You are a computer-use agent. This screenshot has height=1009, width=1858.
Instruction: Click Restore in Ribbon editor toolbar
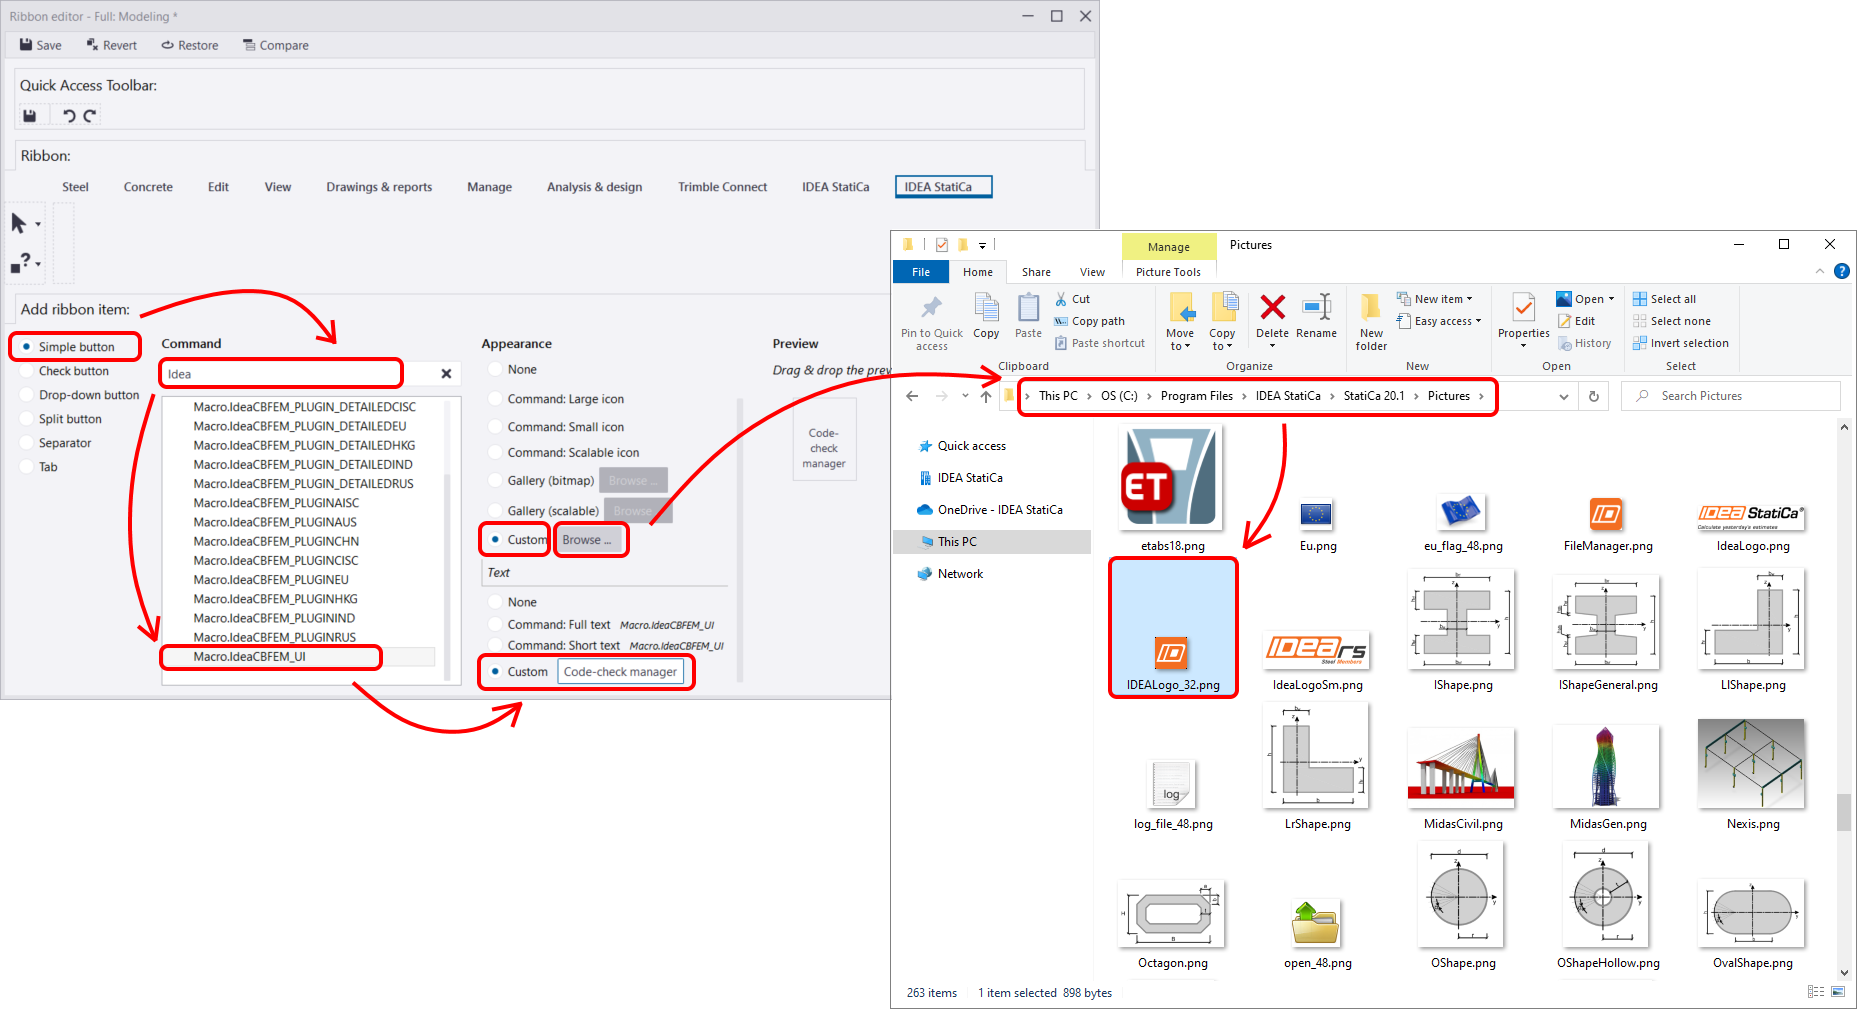tap(190, 45)
